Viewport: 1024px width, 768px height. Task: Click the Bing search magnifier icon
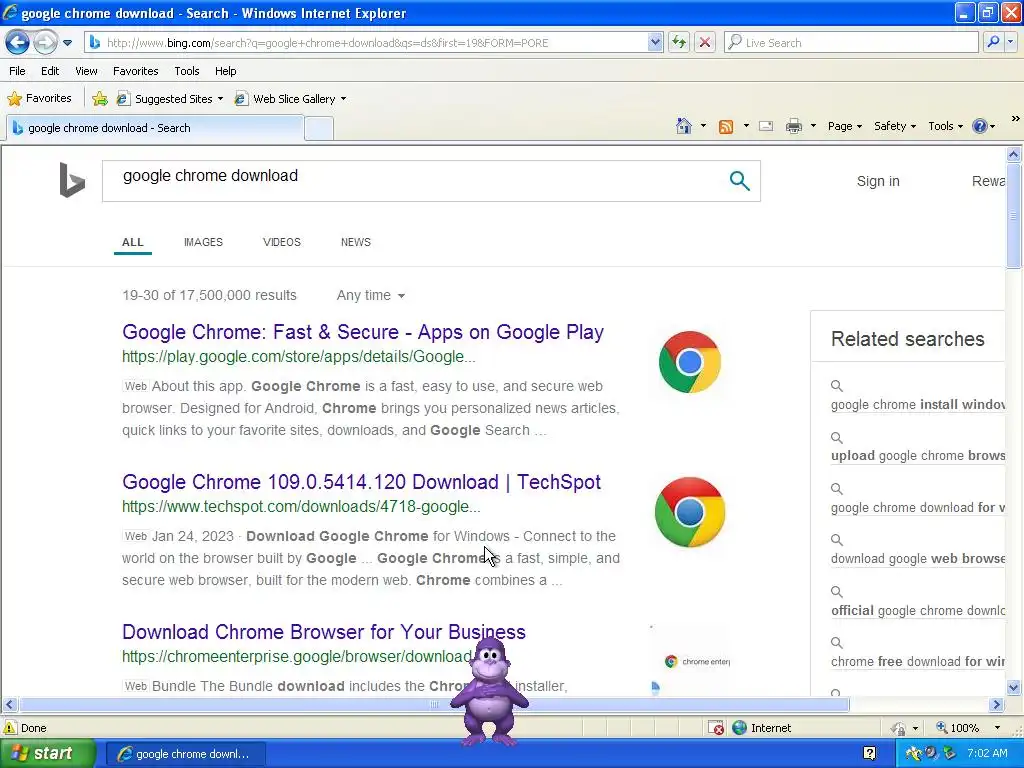(x=739, y=180)
